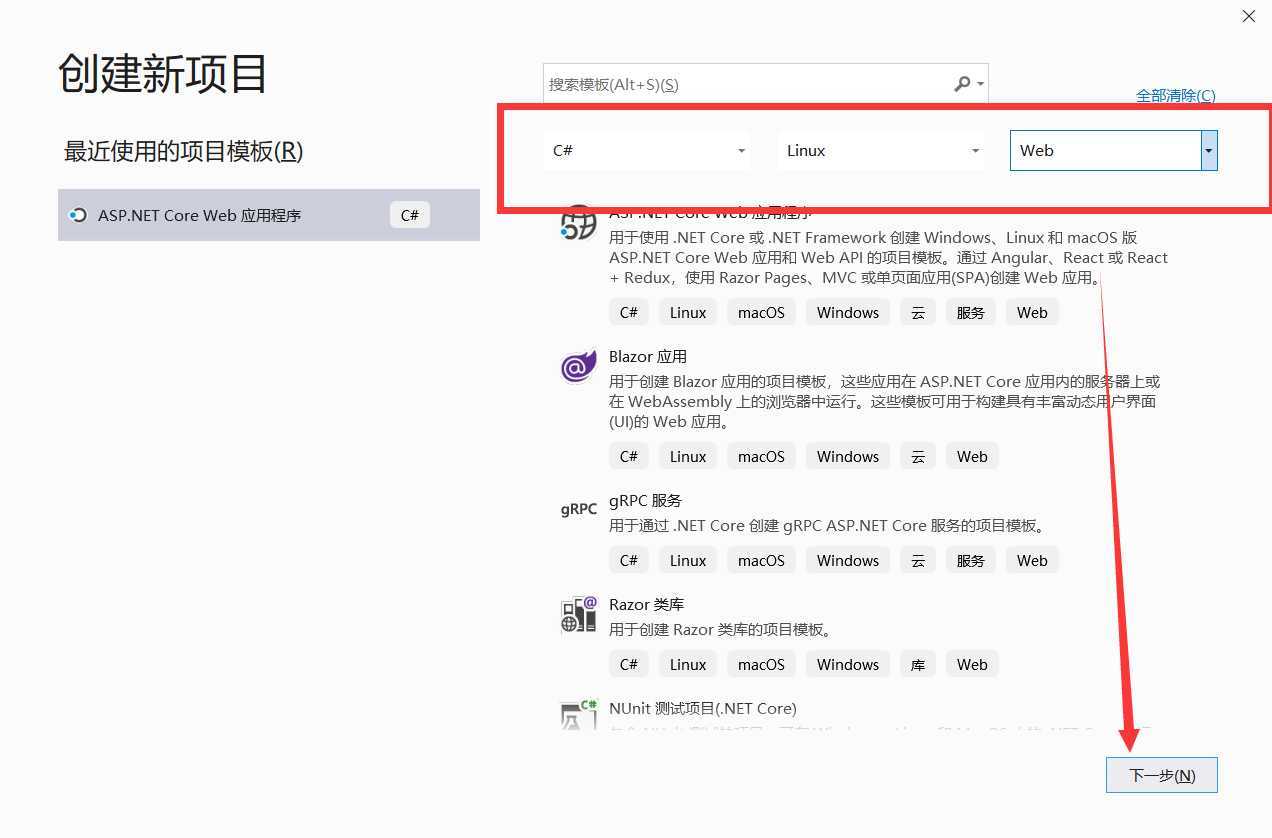Click the ASP.NET Core Web application template icon
Screen dimensions: 1272x838
point(578,224)
